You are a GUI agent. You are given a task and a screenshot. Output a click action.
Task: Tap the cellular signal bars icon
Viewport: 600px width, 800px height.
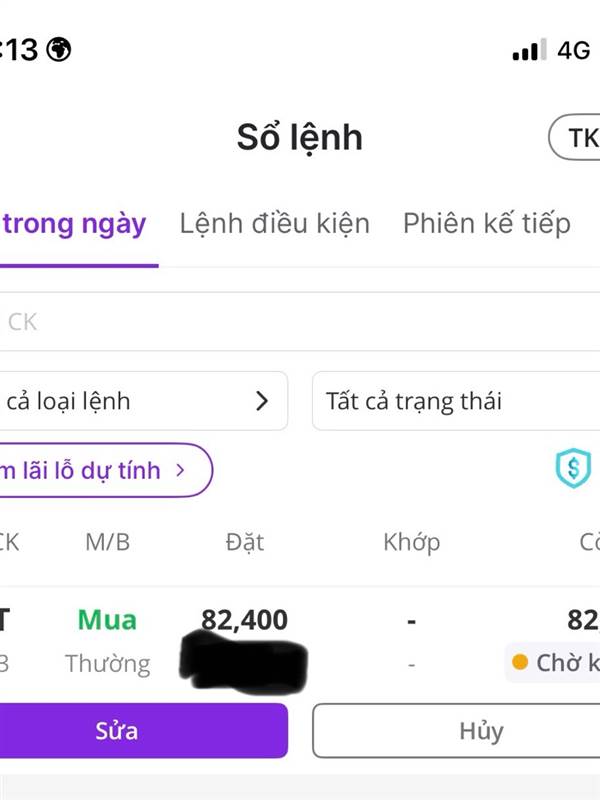click(529, 50)
